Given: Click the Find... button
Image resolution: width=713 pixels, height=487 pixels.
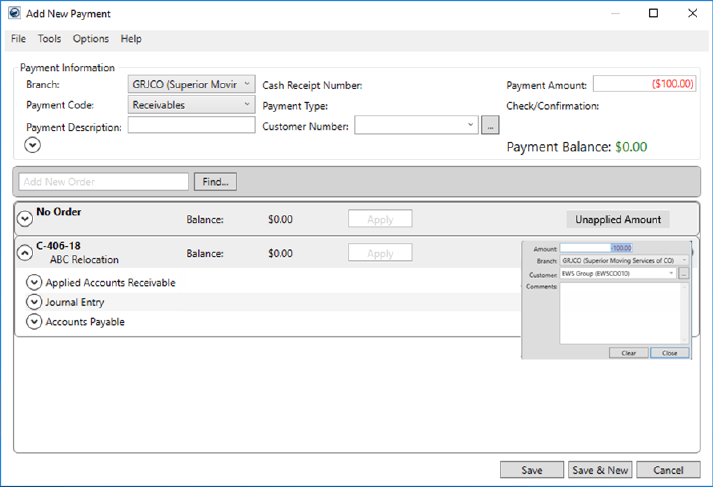Looking at the screenshot, I should pos(215,181).
